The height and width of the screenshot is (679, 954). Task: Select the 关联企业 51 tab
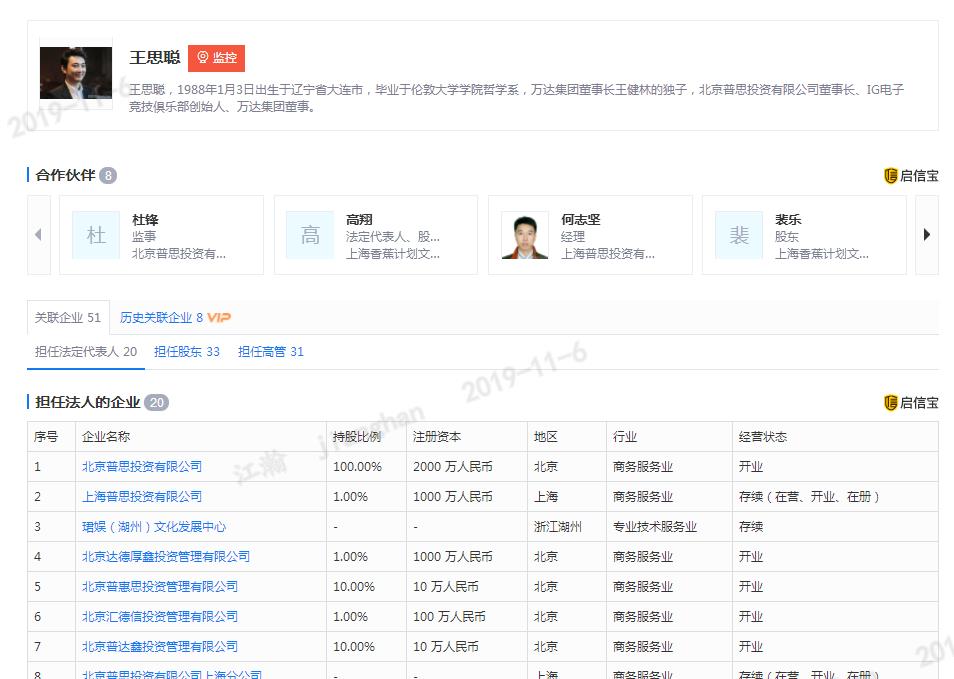[68, 318]
